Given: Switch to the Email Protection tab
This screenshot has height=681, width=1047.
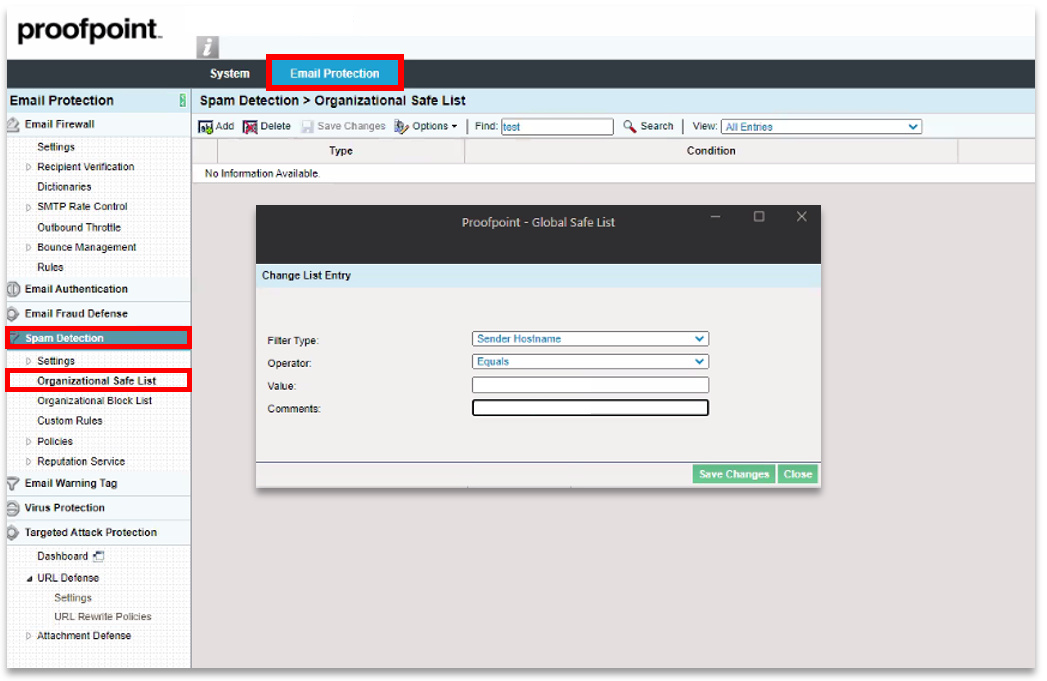Looking at the screenshot, I should pyautogui.click(x=335, y=72).
